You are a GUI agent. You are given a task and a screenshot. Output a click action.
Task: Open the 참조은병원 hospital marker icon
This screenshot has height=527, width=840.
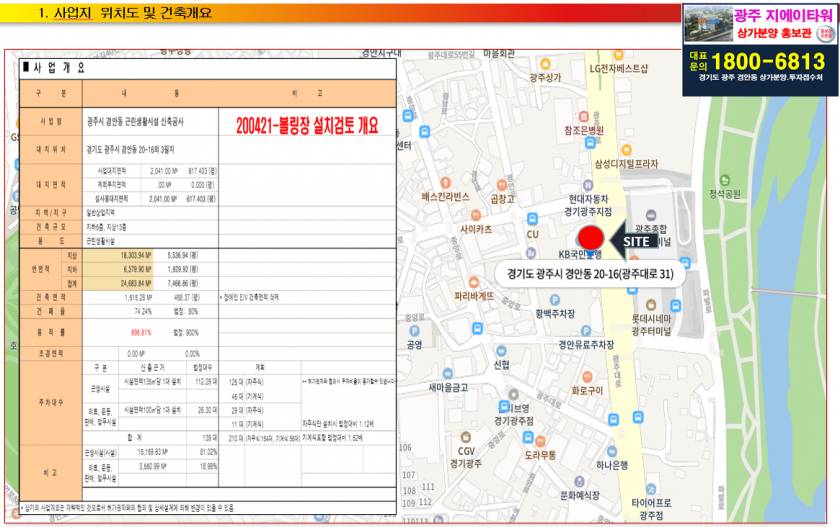coord(583,116)
